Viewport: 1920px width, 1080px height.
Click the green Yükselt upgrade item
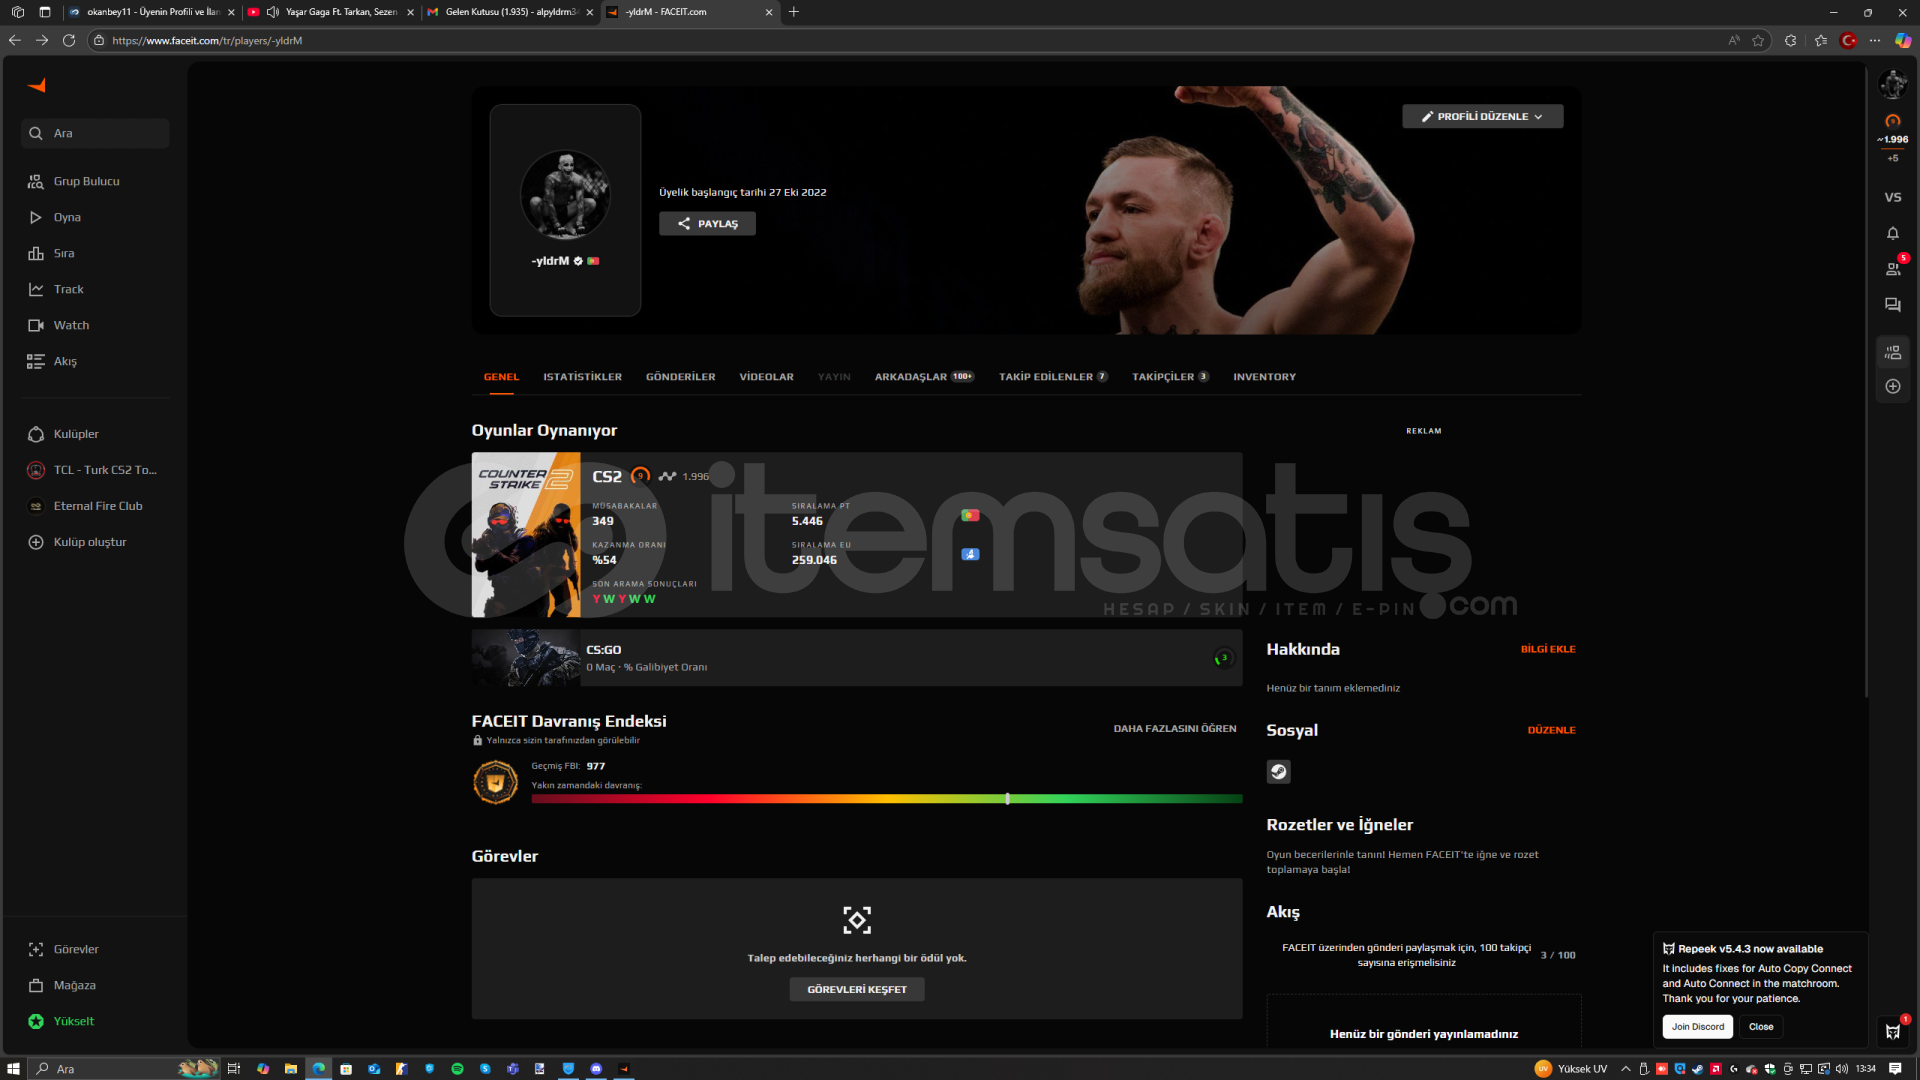coord(74,1021)
